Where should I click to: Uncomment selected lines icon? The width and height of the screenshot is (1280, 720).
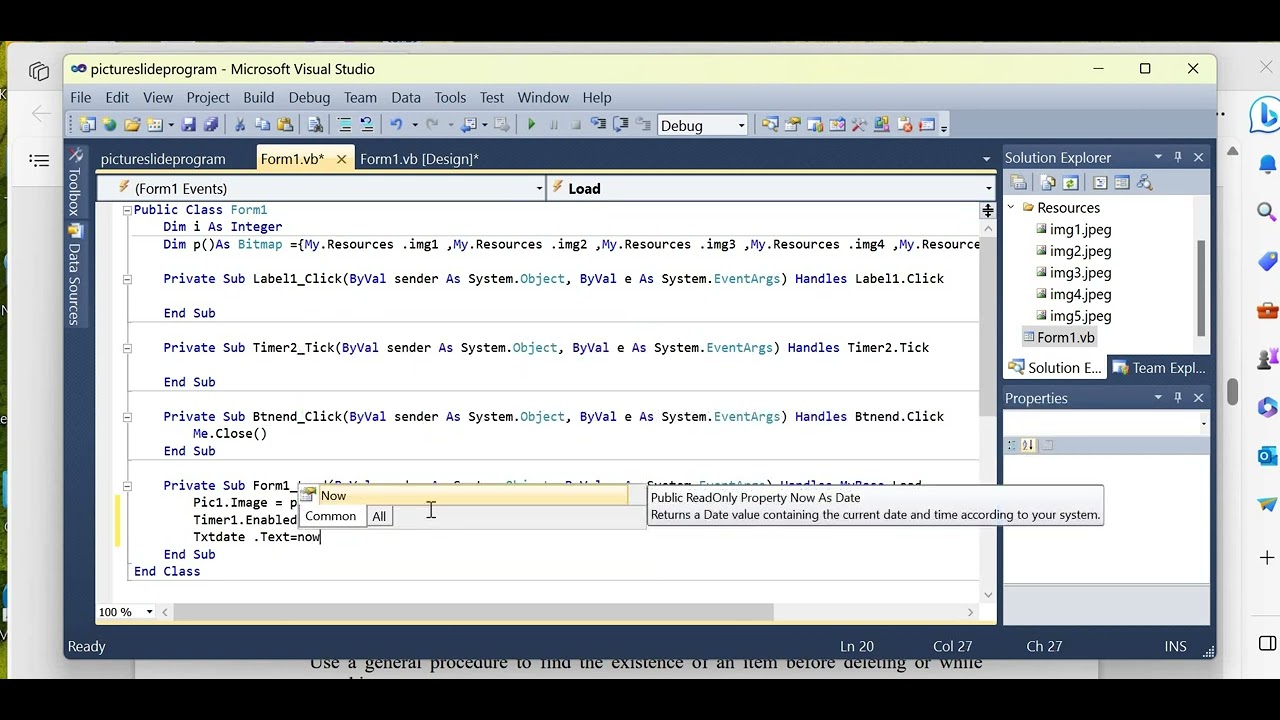click(x=366, y=125)
